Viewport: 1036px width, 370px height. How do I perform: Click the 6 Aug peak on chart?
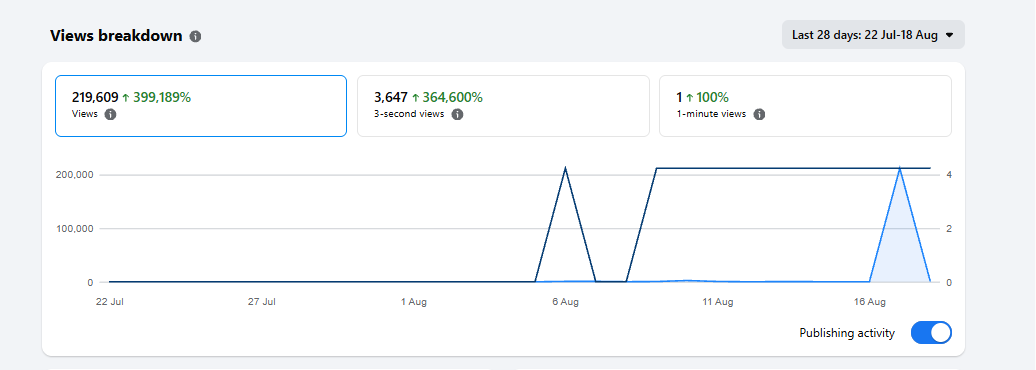point(566,168)
